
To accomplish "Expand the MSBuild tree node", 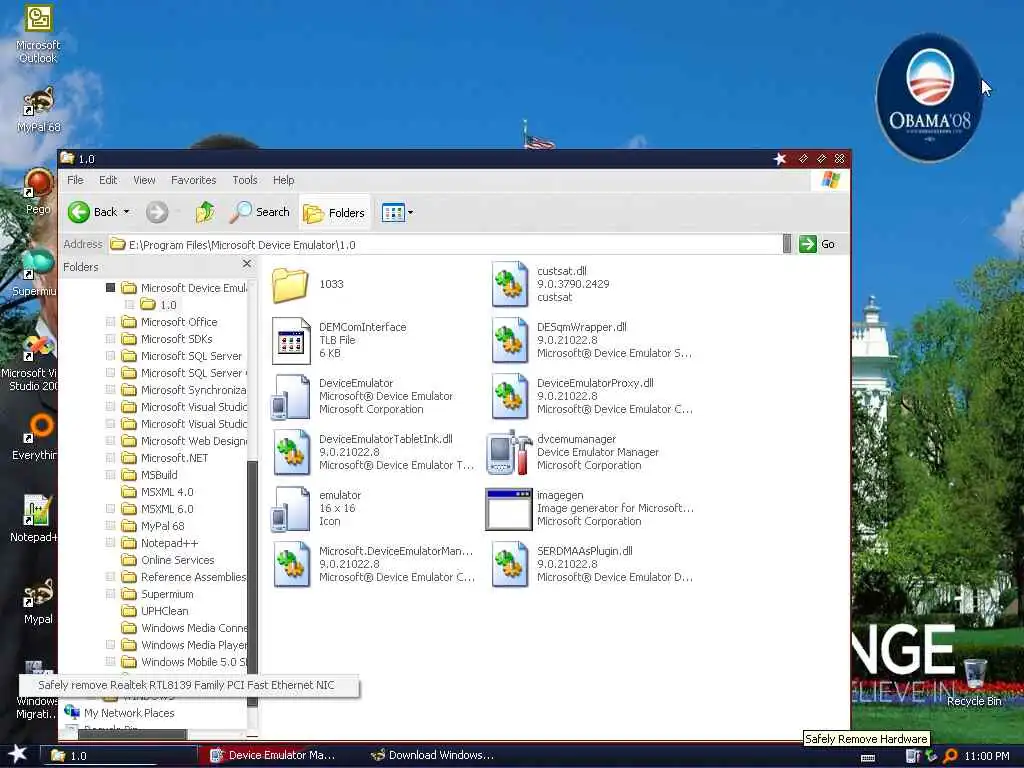I will coord(110,474).
